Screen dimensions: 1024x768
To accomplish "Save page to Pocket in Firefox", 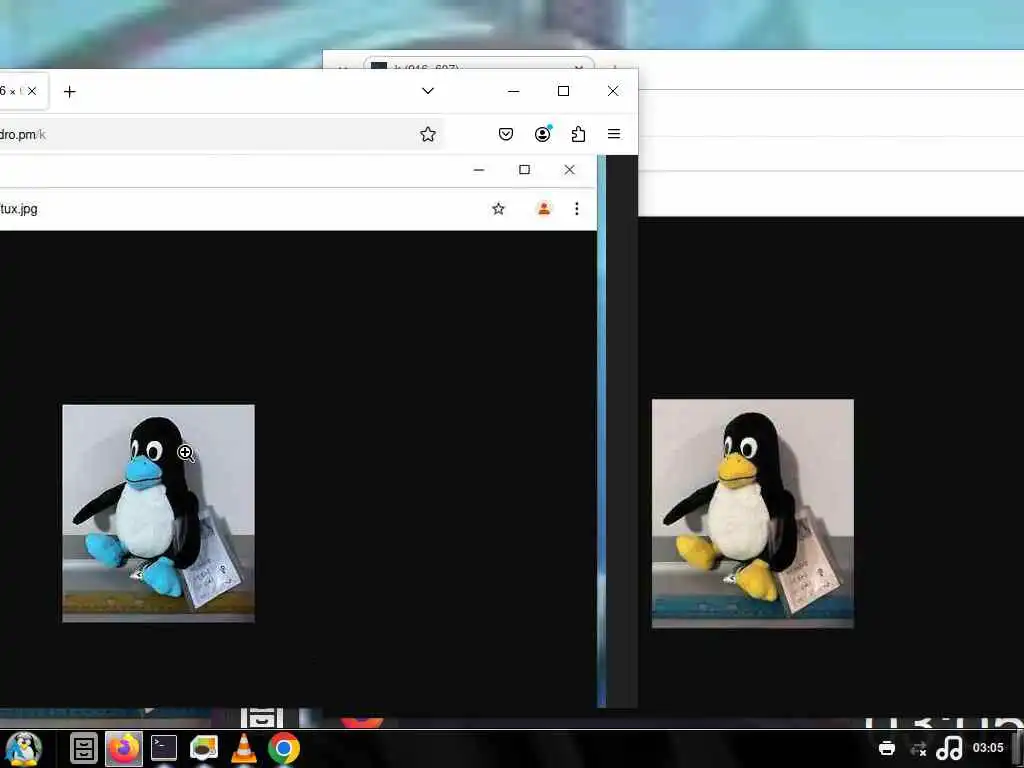I will 505,134.
